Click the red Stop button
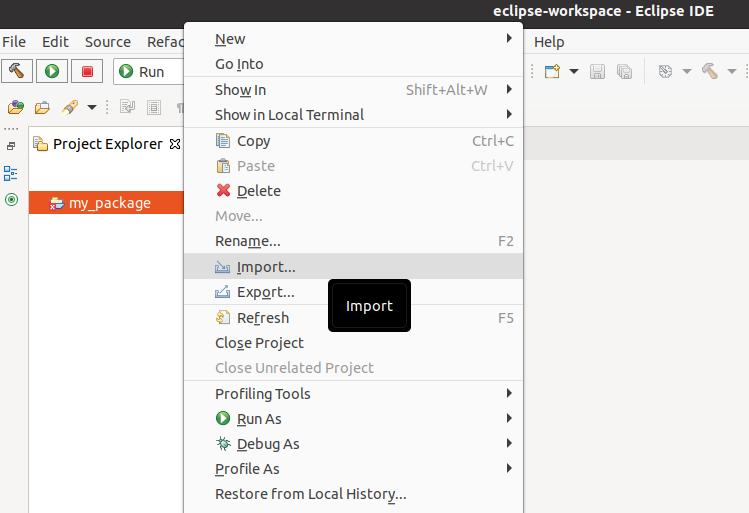The height and width of the screenshot is (513, 749). [87, 71]
